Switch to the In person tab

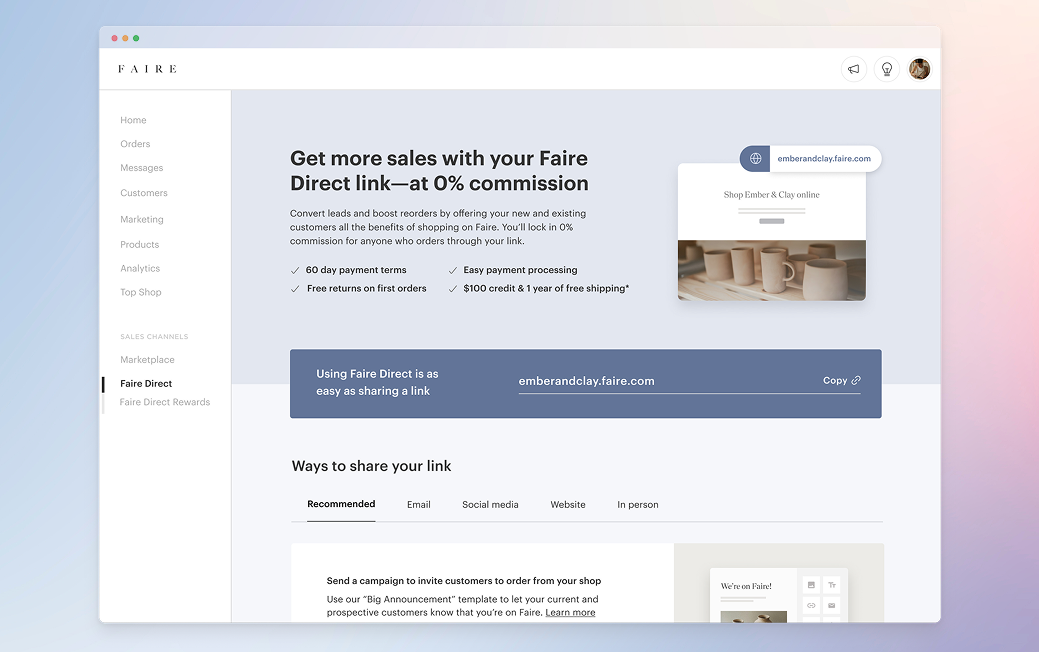click(638, 505)
